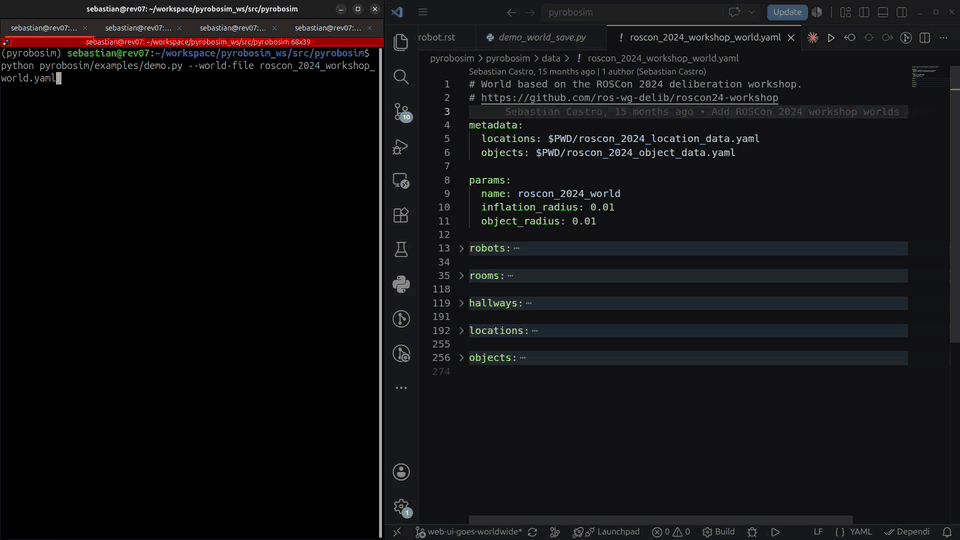Click line number 9 in the gutter
Screen dimensions: 960x540
pyautogui.click(x=447, y=193)
